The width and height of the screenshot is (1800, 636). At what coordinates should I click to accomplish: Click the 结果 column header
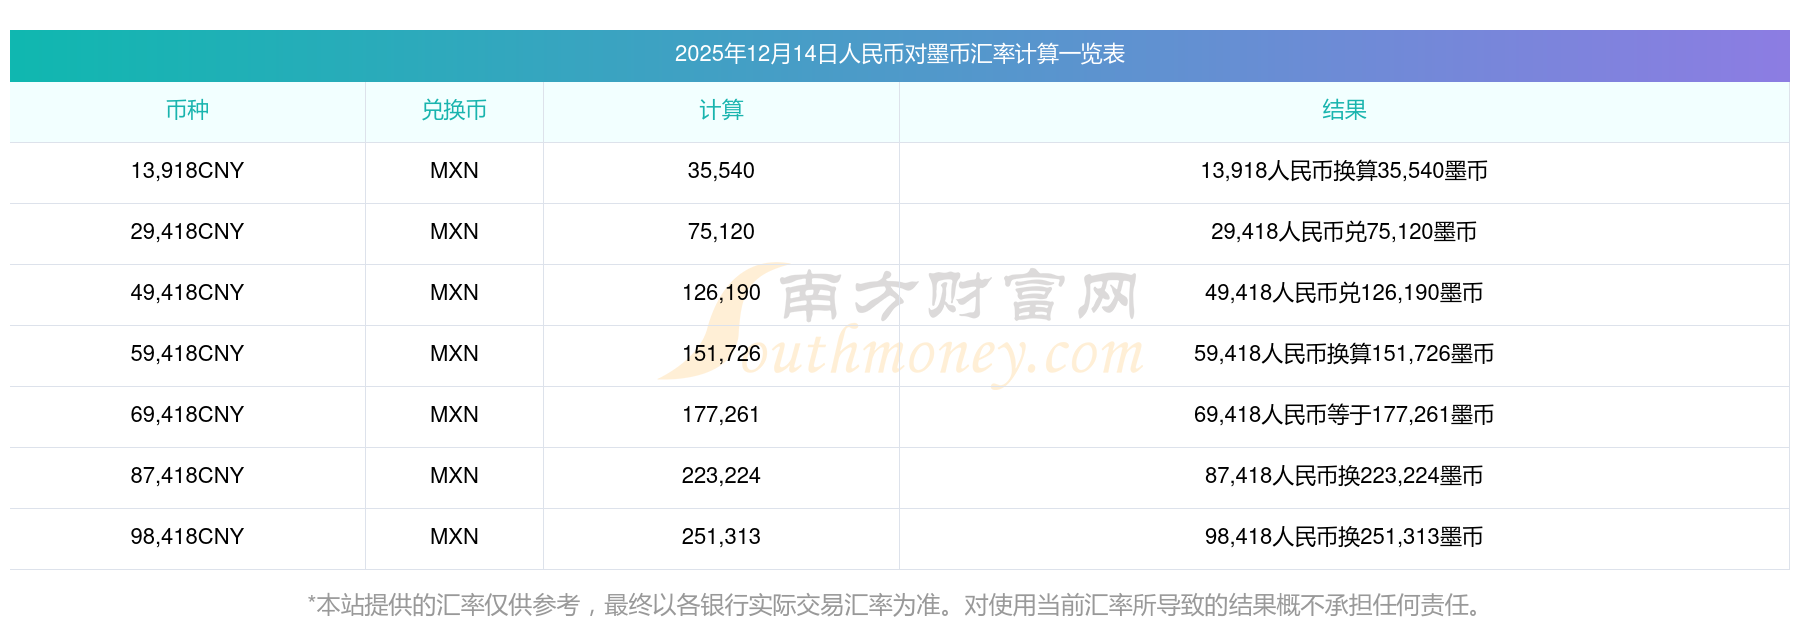coord(1344,110)
